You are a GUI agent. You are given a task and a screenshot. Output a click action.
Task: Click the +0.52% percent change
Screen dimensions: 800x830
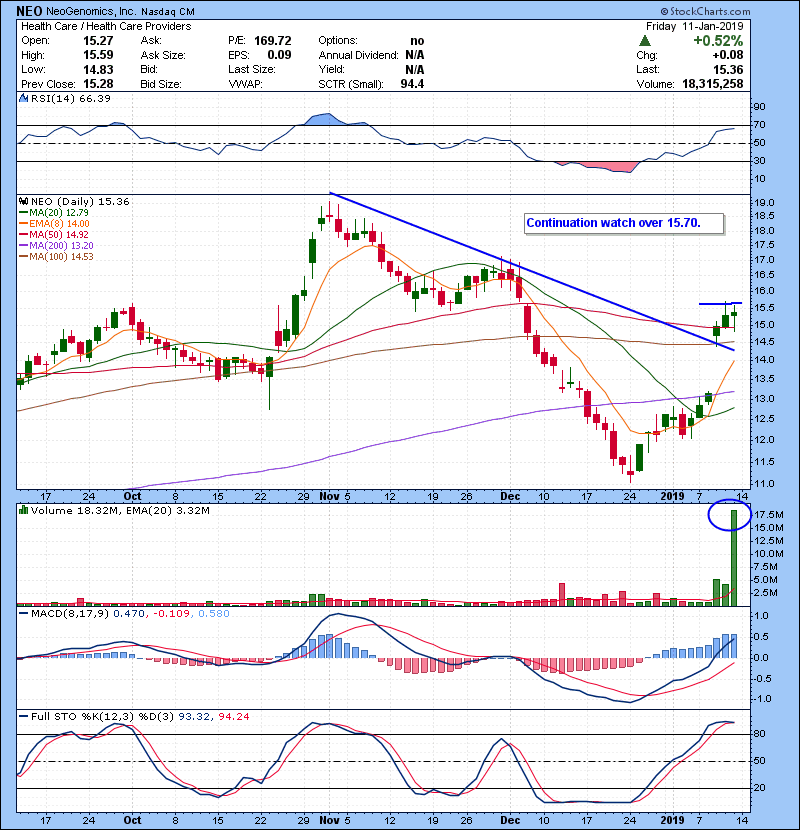pos(718,41)
